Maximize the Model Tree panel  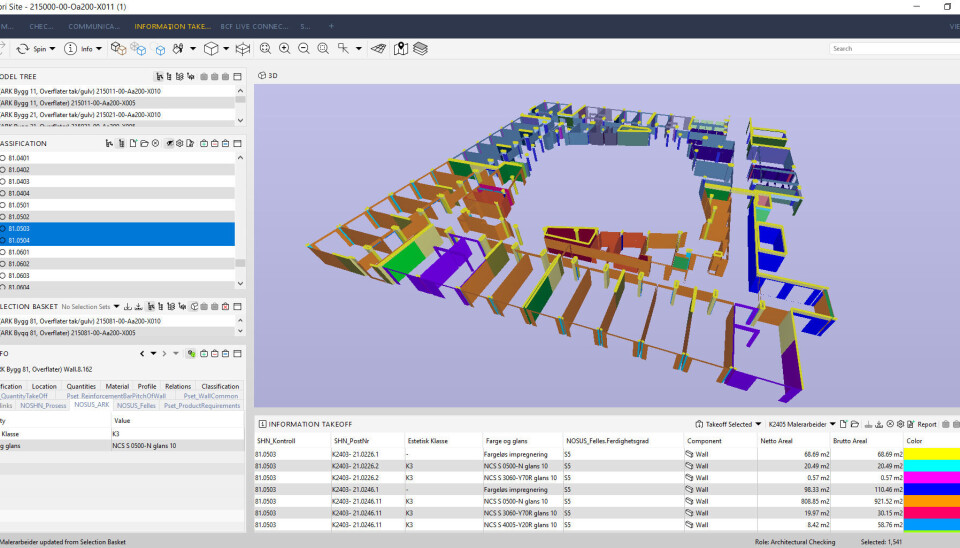pos(238,77)
